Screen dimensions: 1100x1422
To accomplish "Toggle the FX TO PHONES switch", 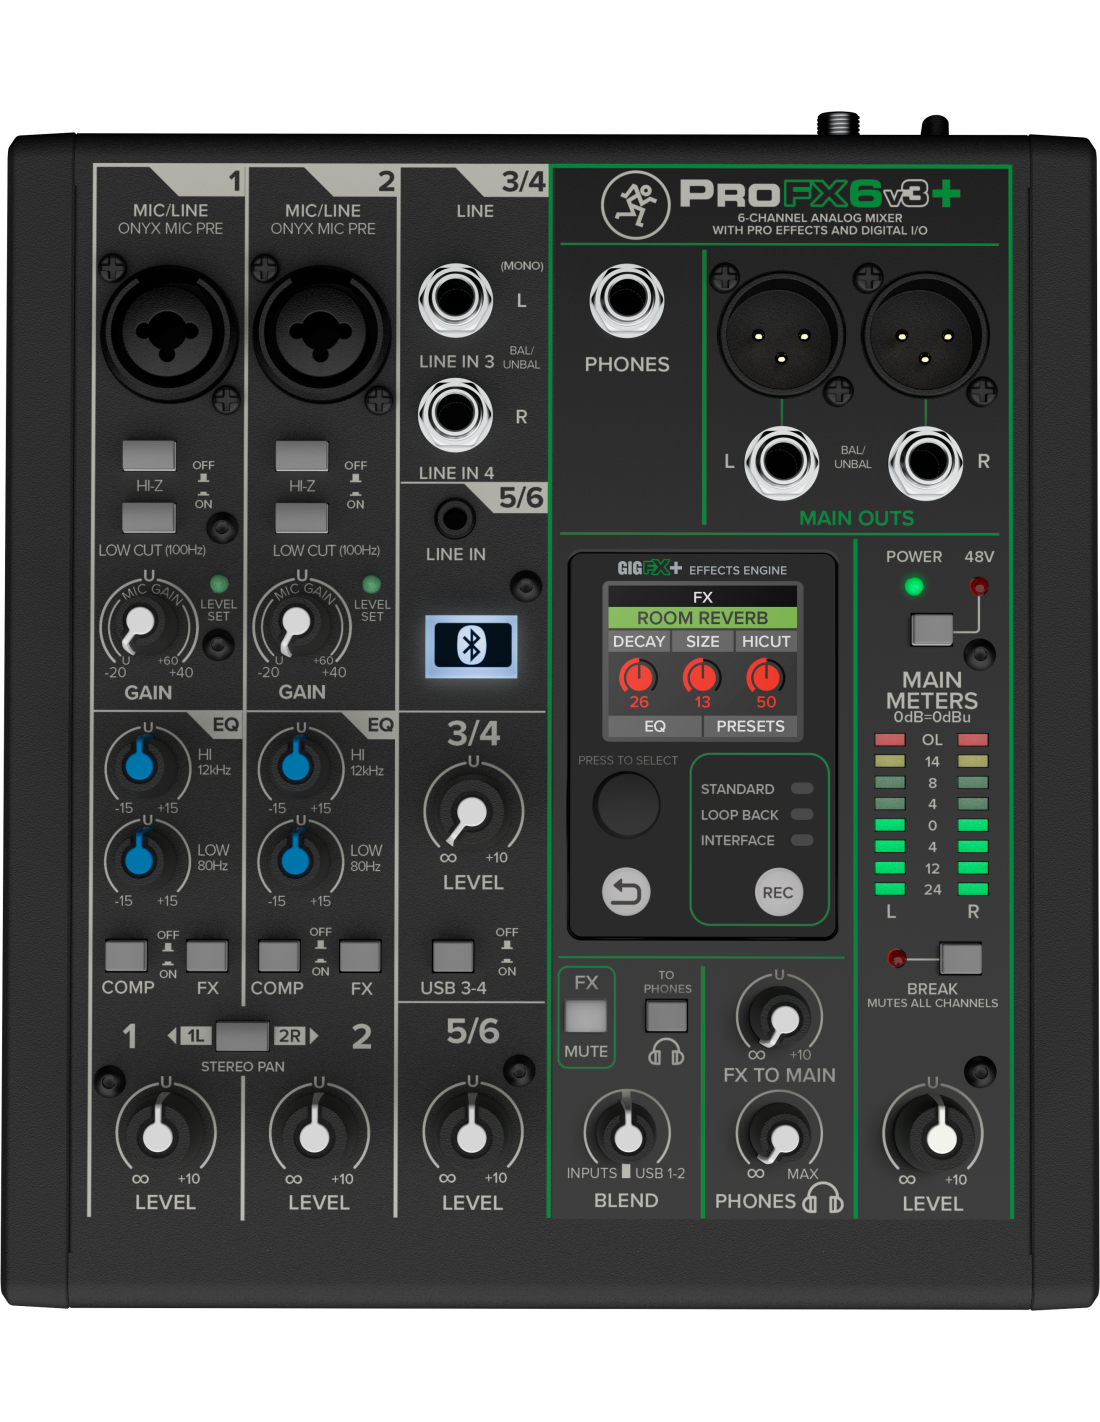I will pyautogui.click(x=666, y=1016).
